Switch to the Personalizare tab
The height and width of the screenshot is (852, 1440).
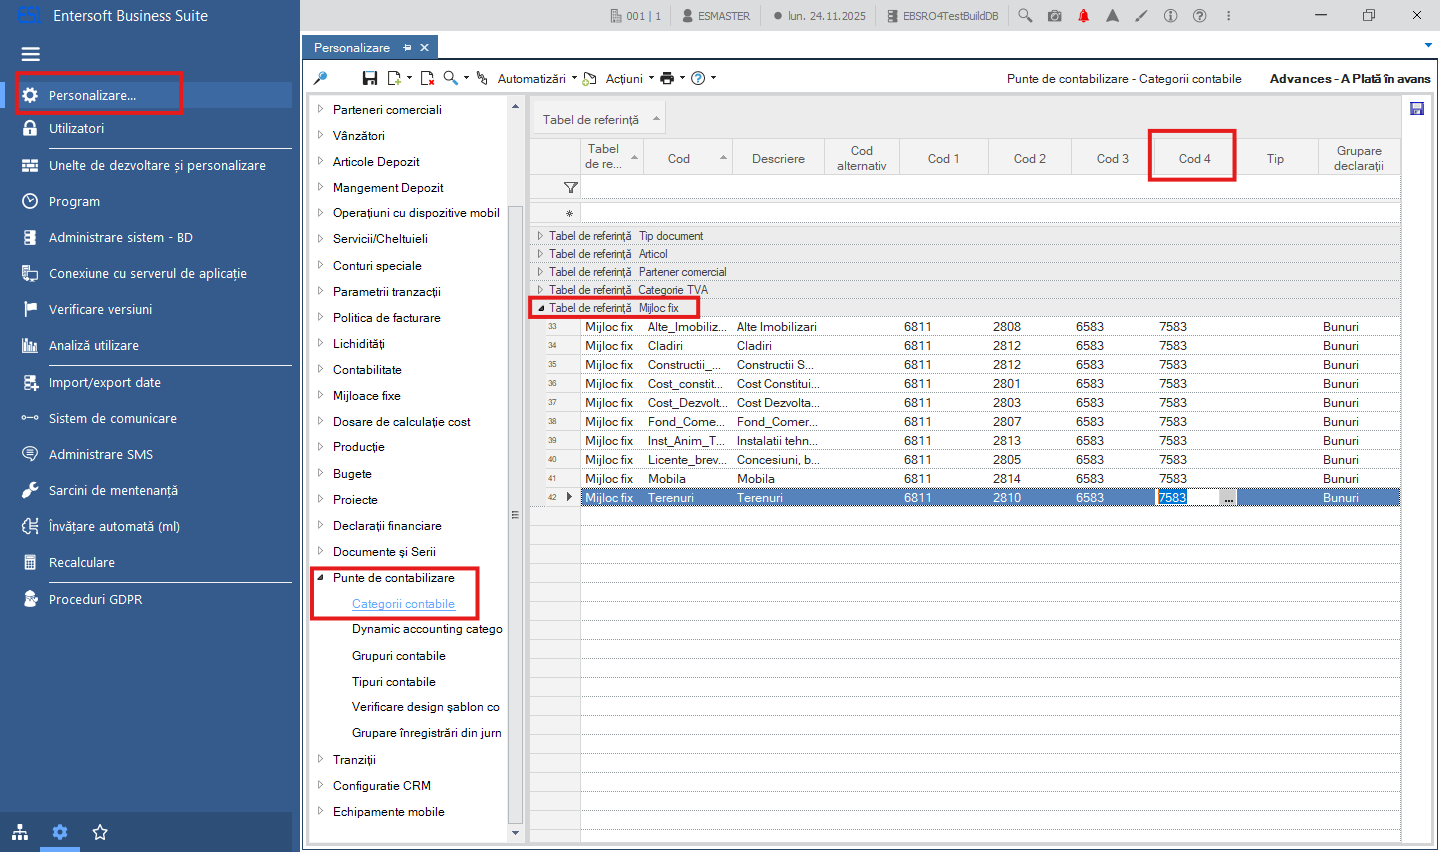tap(352, 47)
